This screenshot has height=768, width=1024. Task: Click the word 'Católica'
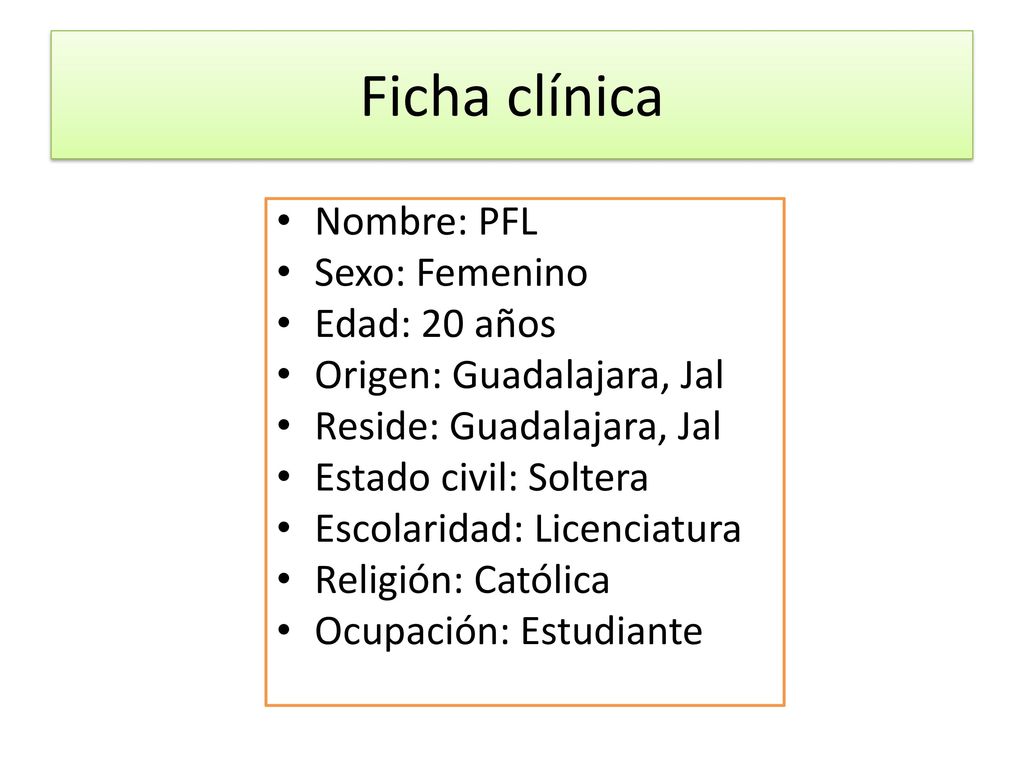[x=541, y=580]
